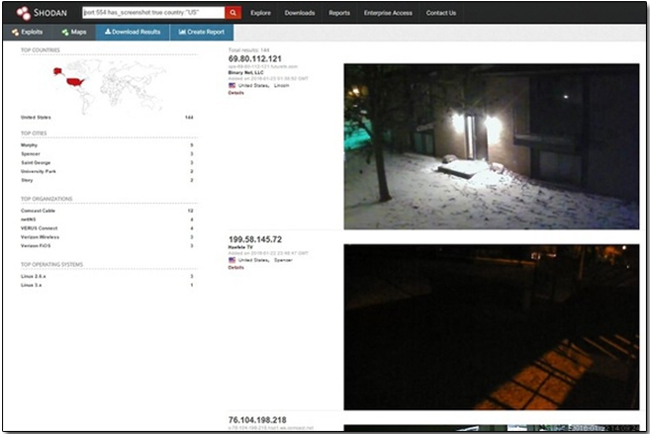The width and height of the screenshot is (650, 434).
Task: Filter by Murphy city
Action: (x=29, y=145)
